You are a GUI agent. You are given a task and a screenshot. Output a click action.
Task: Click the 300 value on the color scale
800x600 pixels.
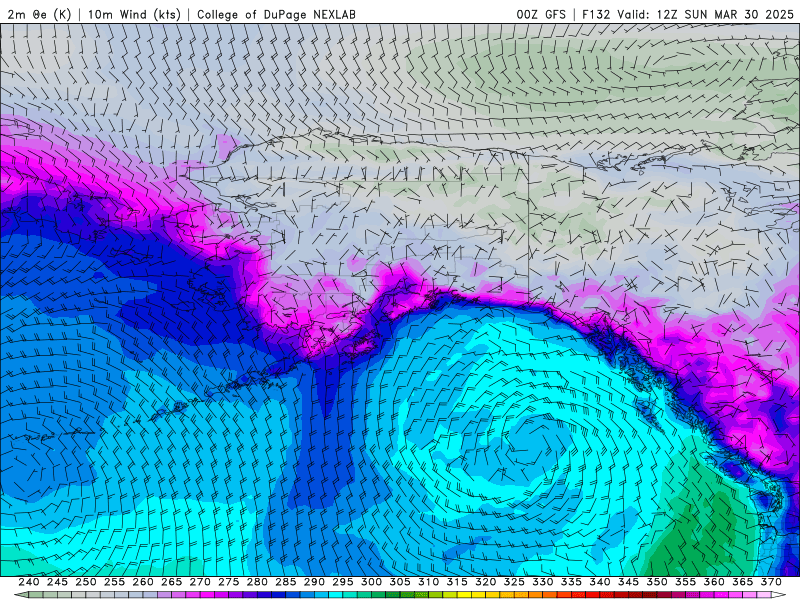[371, 582]
